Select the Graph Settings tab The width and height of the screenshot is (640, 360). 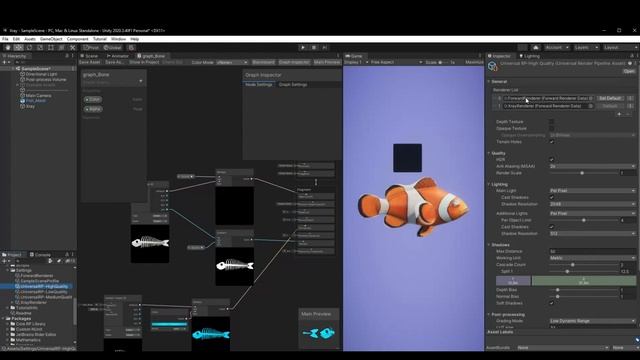(x=293, y=84)
